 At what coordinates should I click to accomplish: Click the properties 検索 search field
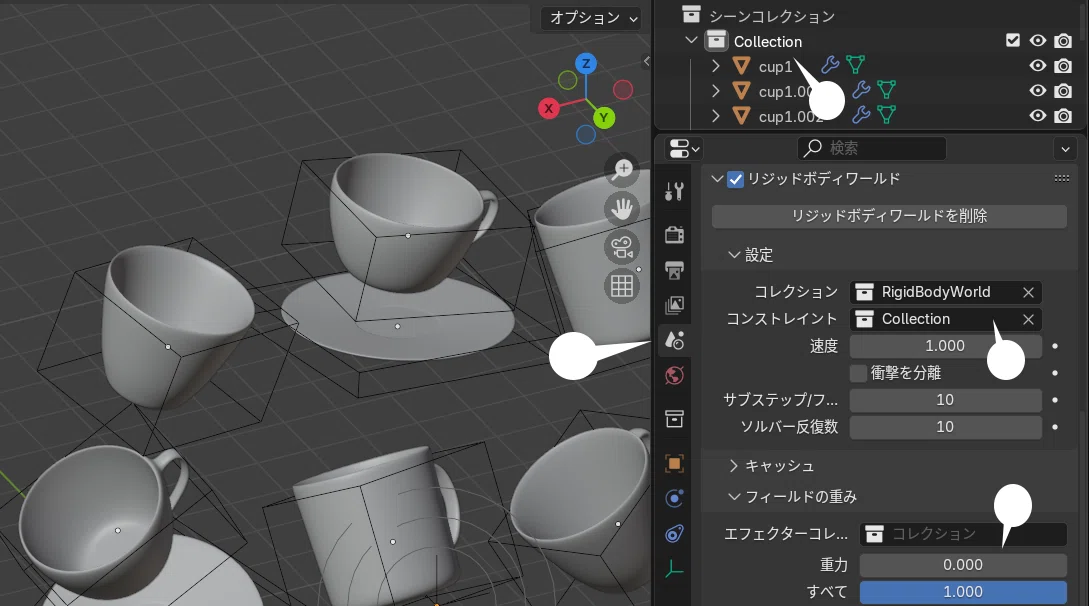(872, 148)
